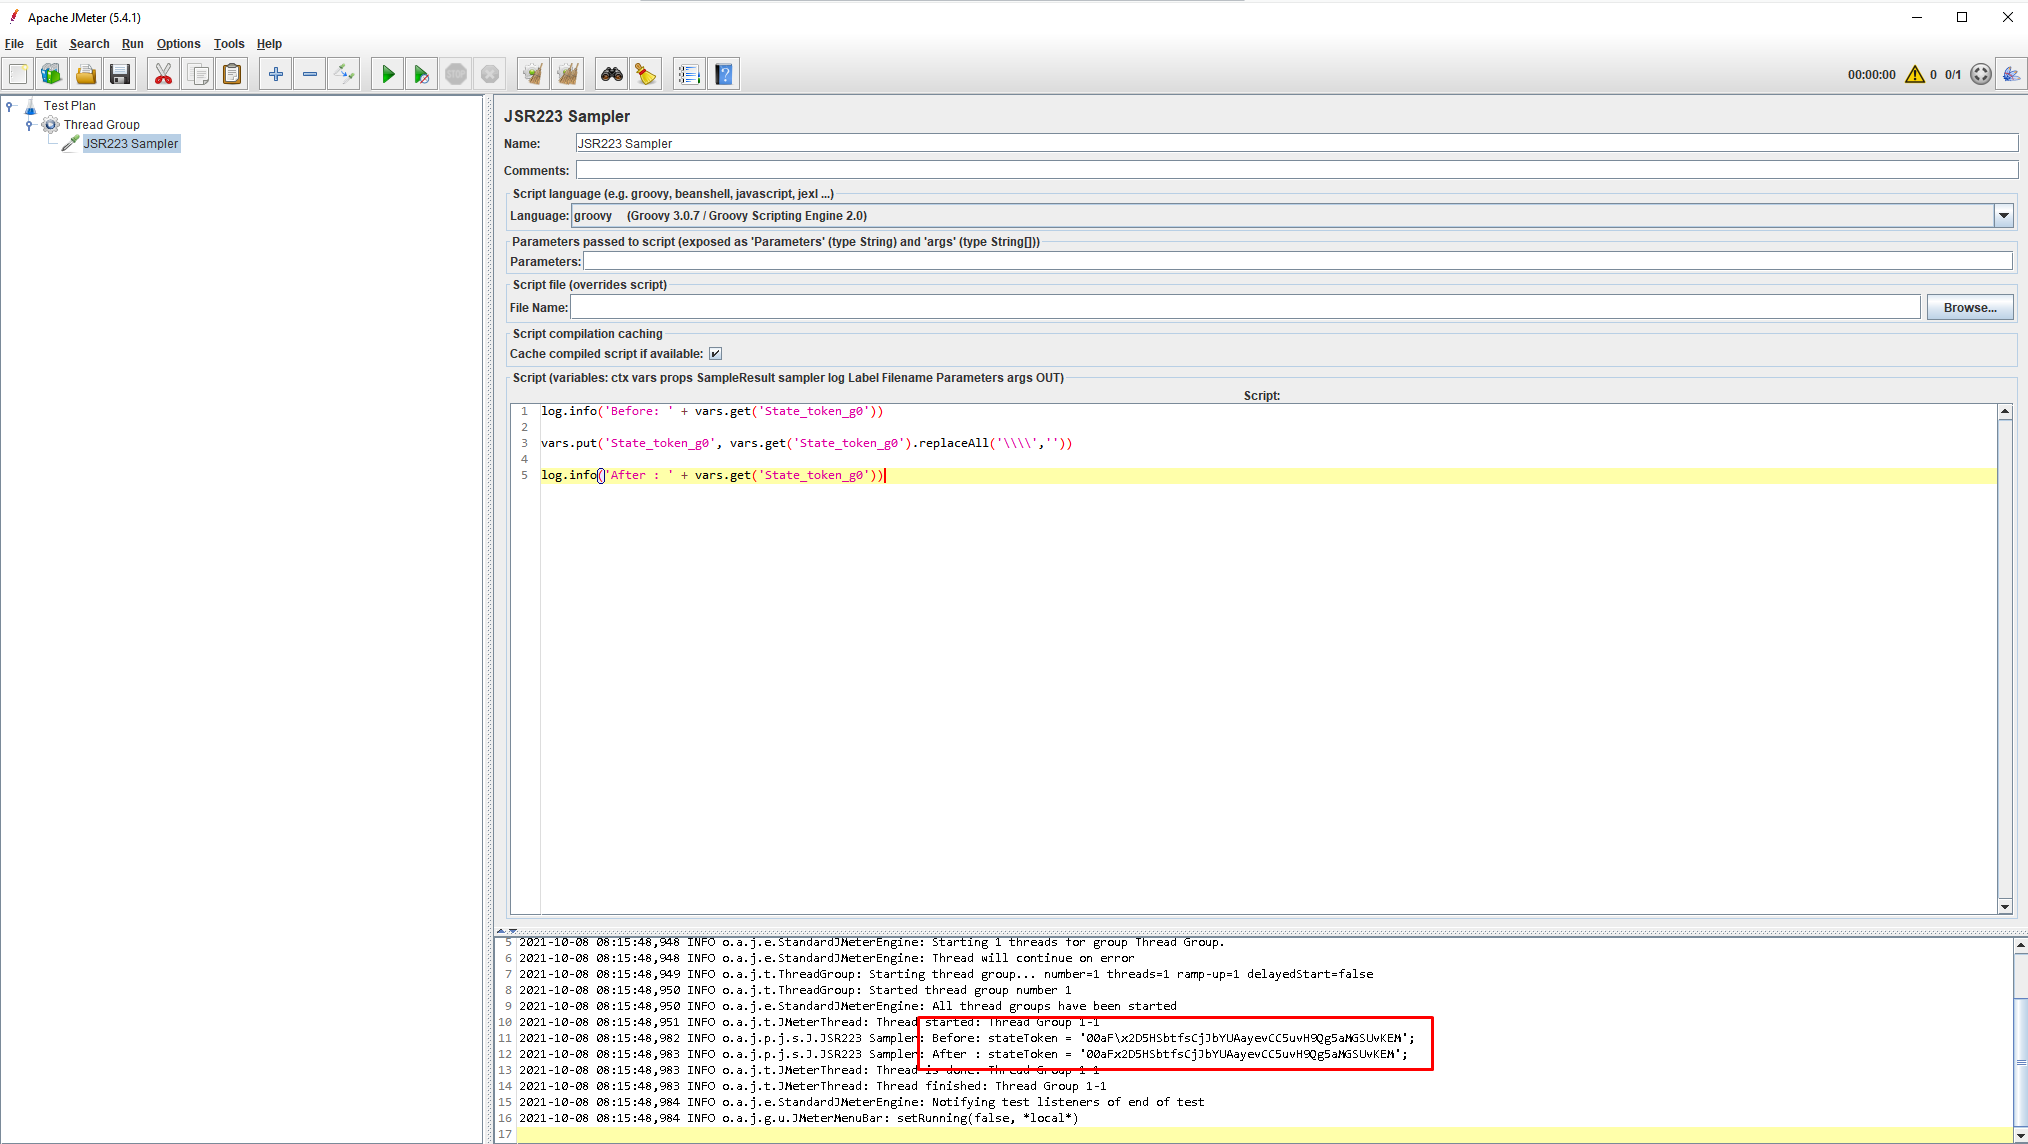Click the Expand All plus icon
2028x1144 pixels.
276,74
